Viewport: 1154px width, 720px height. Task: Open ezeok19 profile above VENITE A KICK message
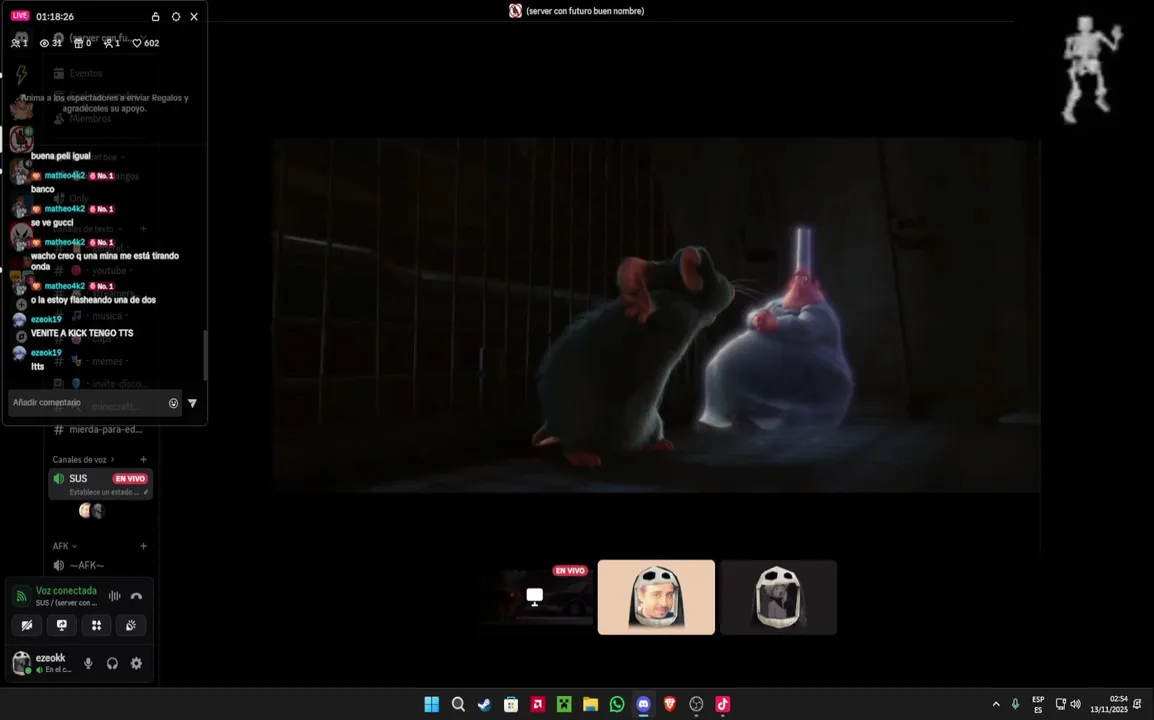pos(46,320)
